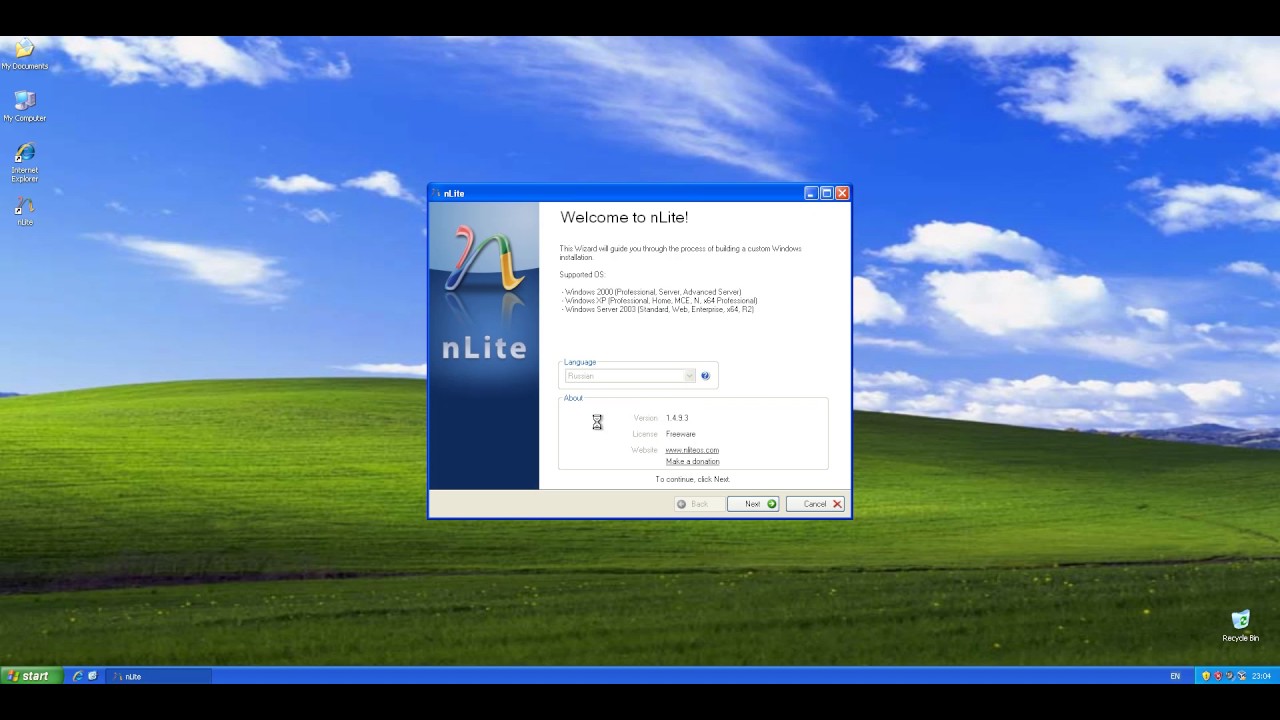Minimize the nLite window

point(811,193)
